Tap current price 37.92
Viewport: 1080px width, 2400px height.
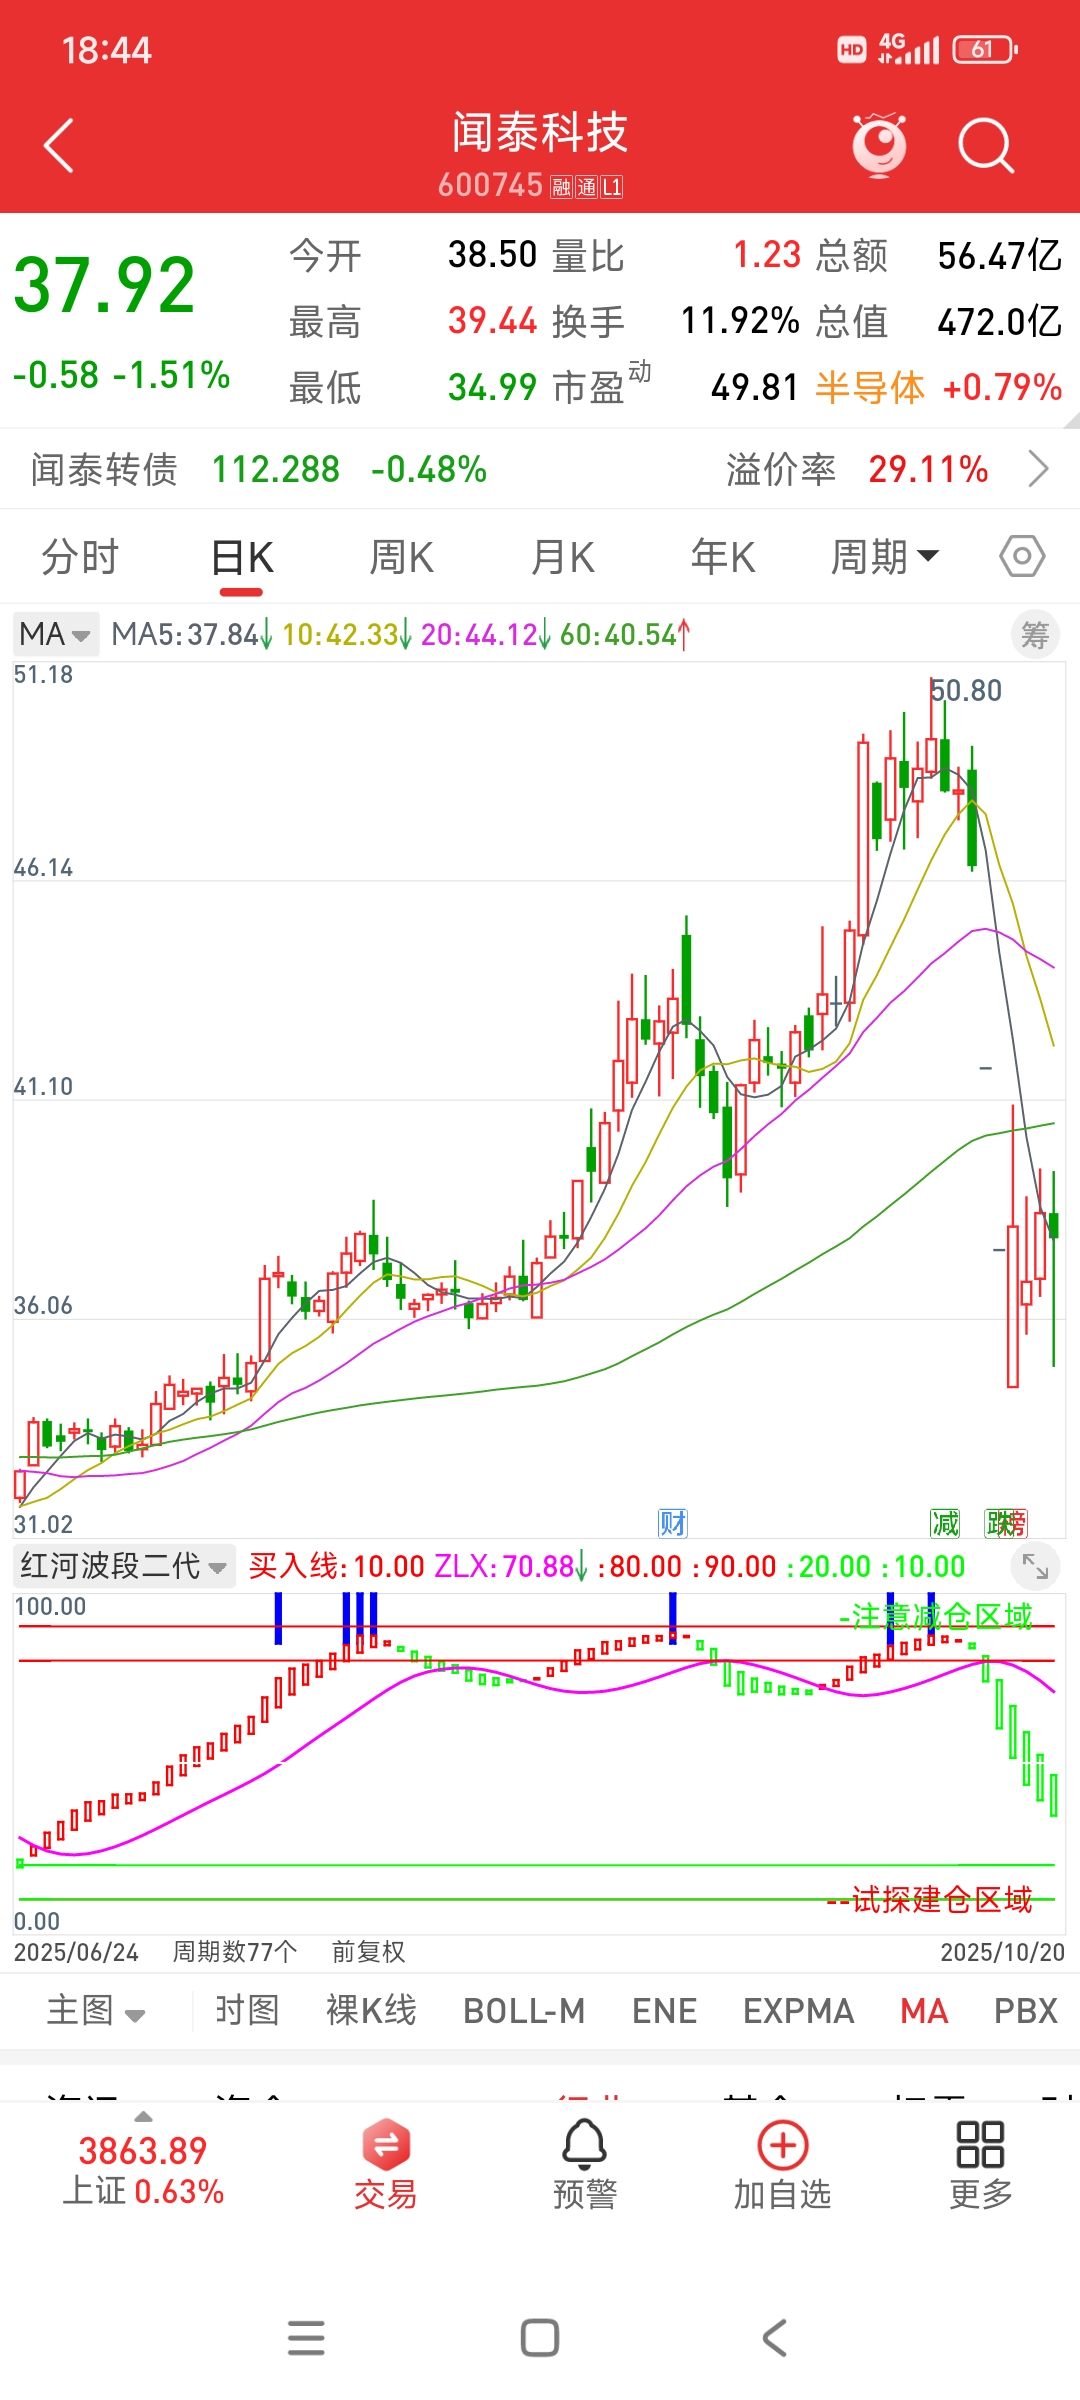click(x=104, y=286)
